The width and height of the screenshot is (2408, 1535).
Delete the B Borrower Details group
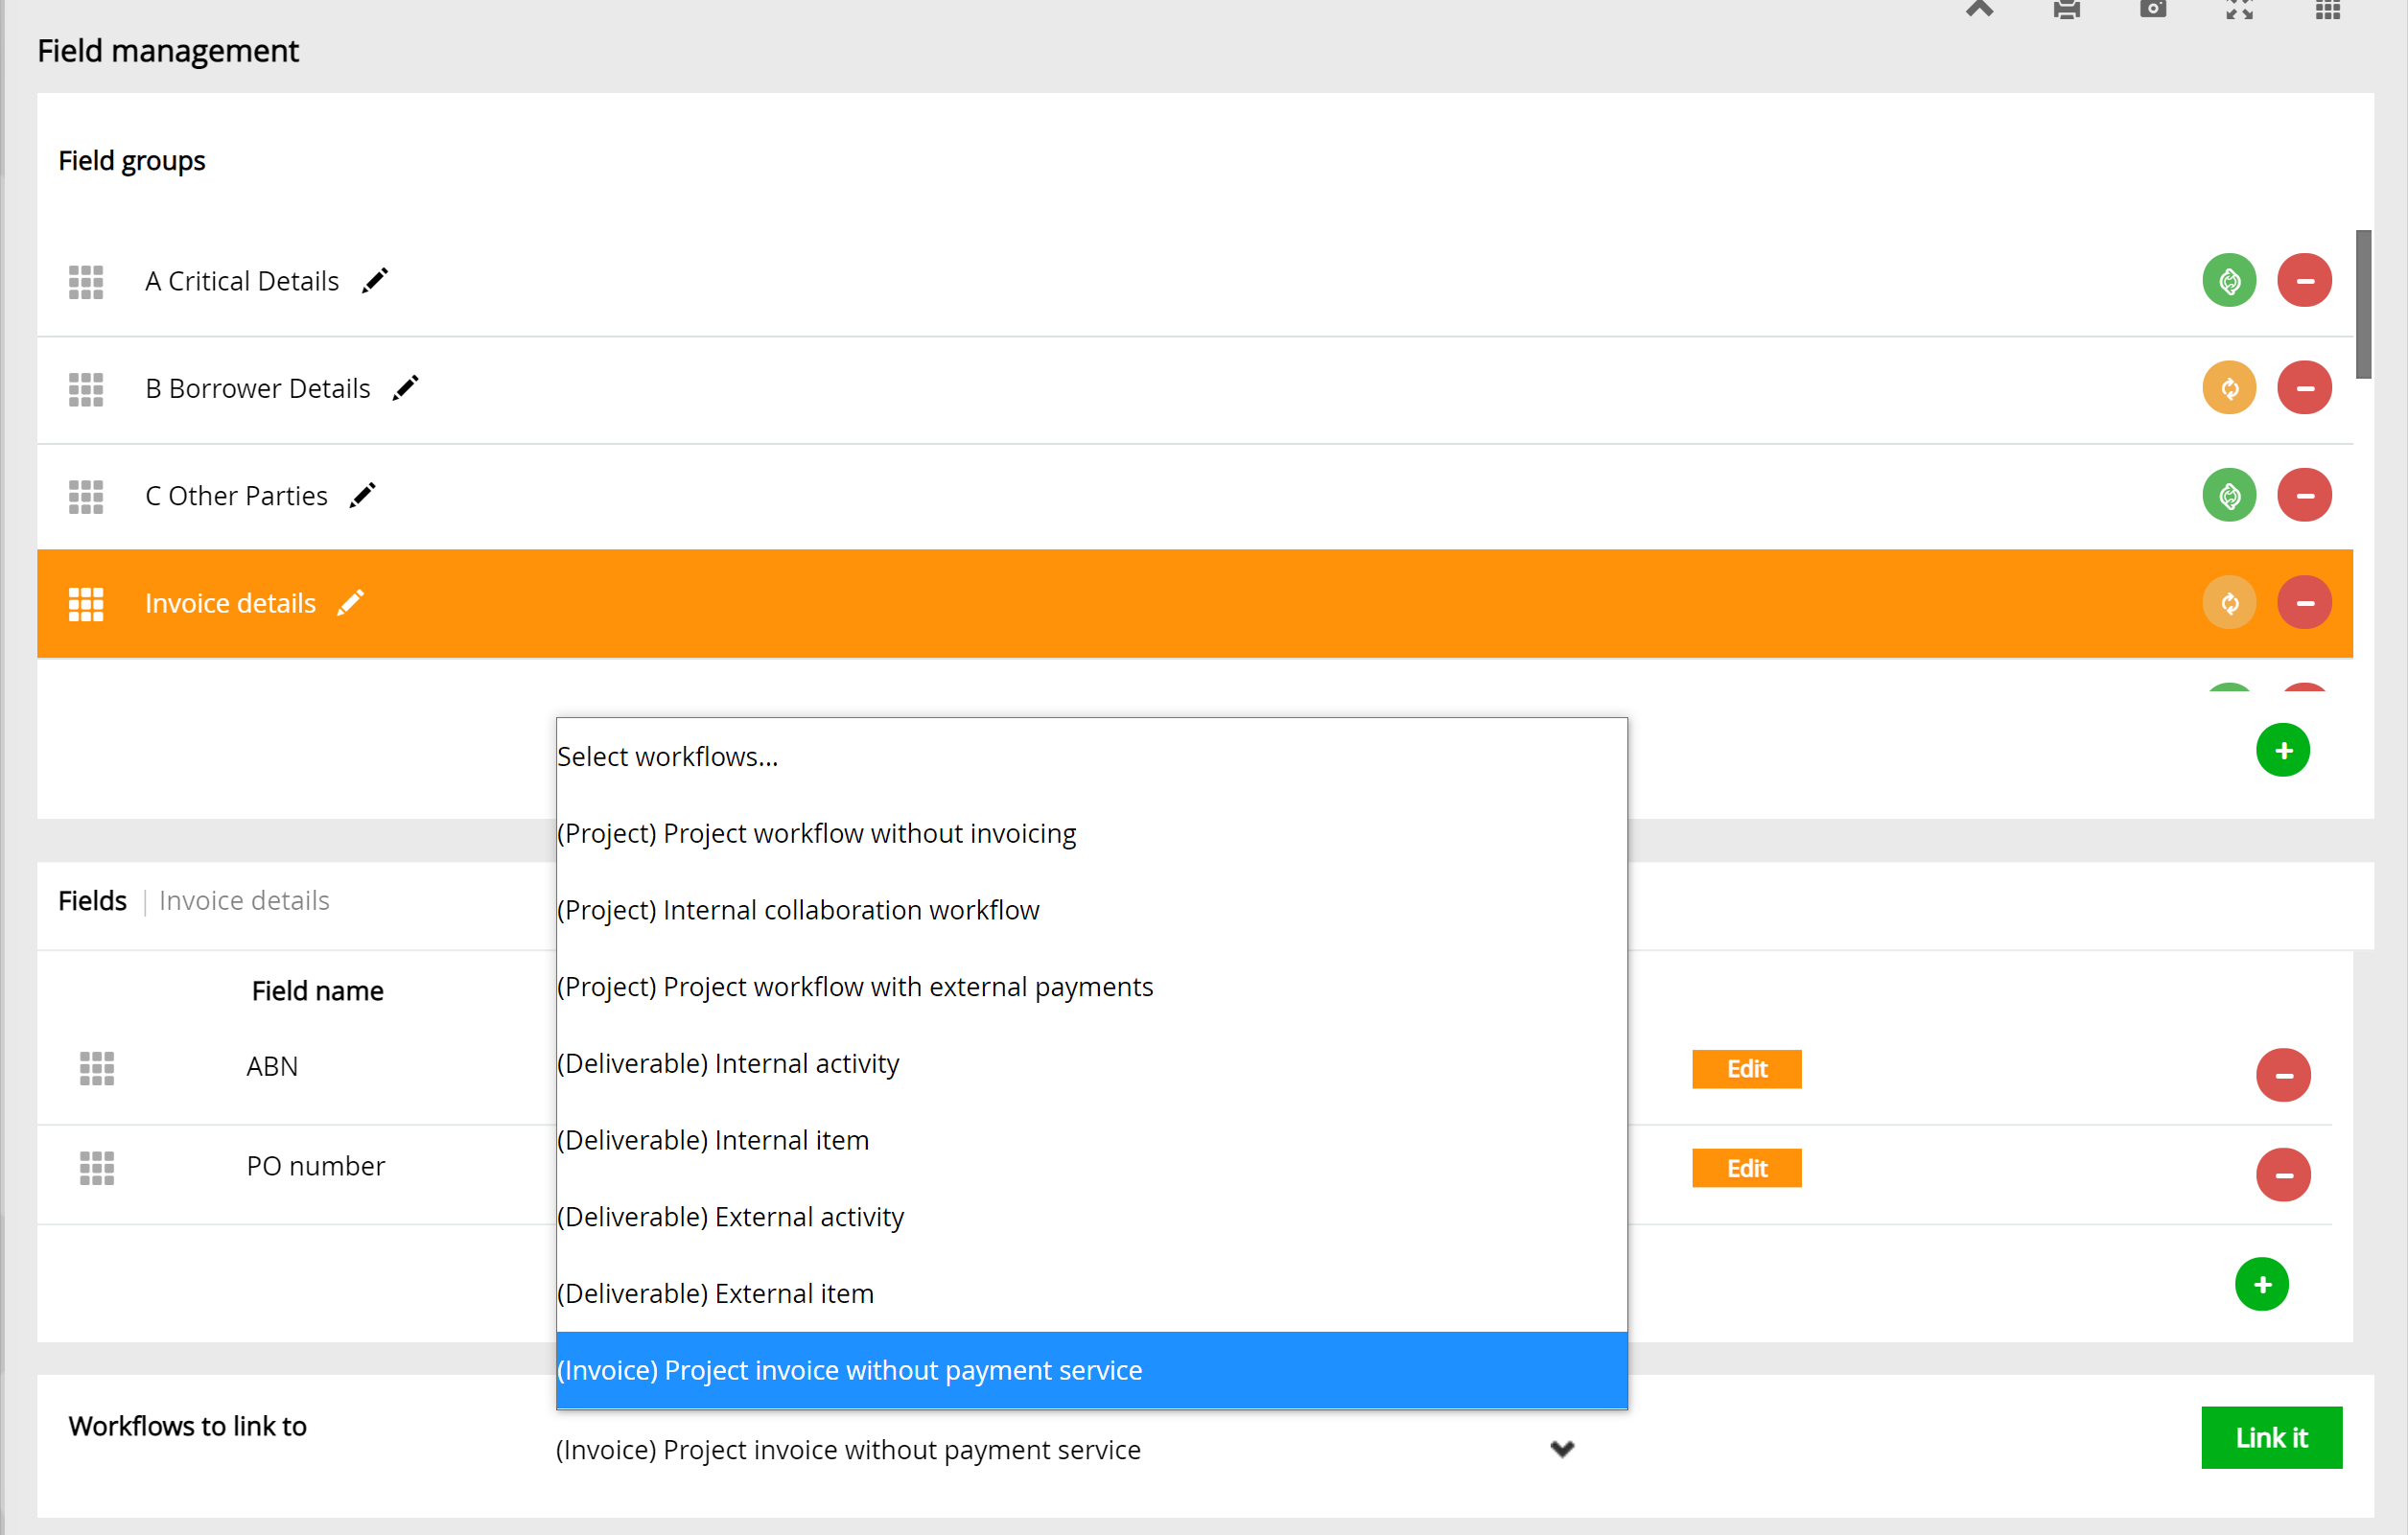coord(2304,388)
